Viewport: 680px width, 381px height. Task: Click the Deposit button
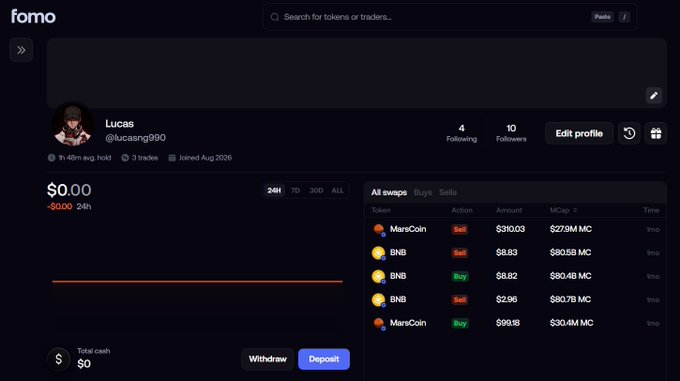tap(324, 359)
